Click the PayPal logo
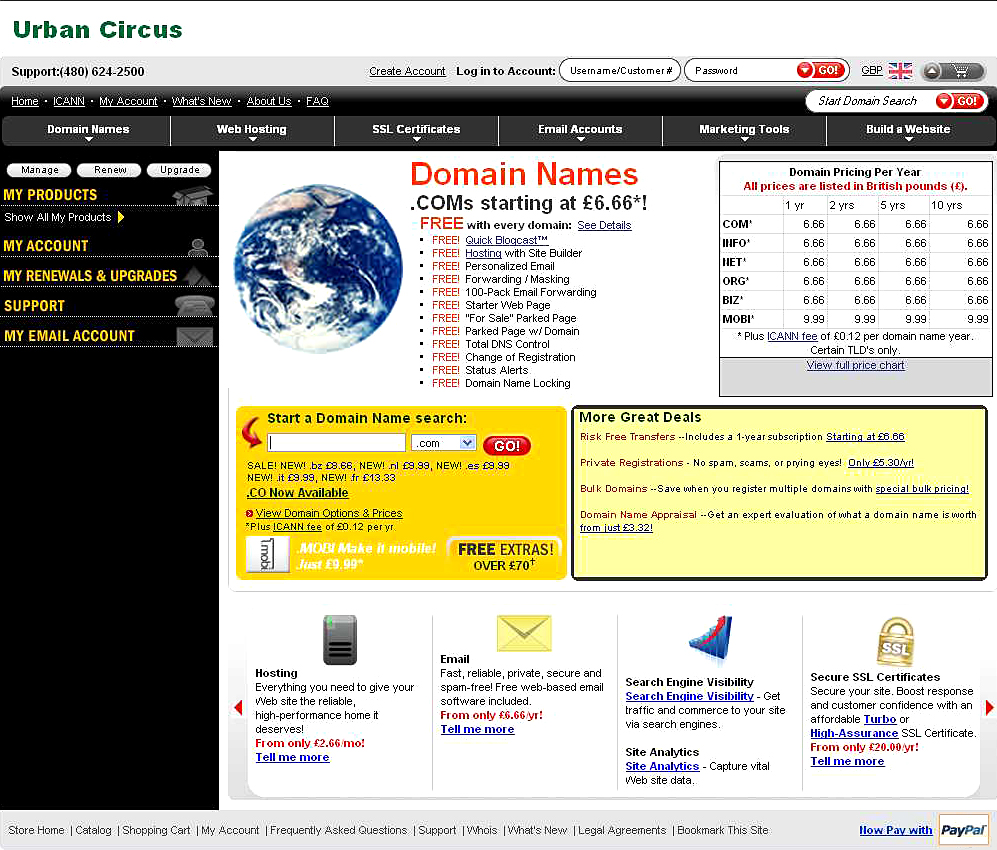Screen dimensions: 997x850 (963, 830)
